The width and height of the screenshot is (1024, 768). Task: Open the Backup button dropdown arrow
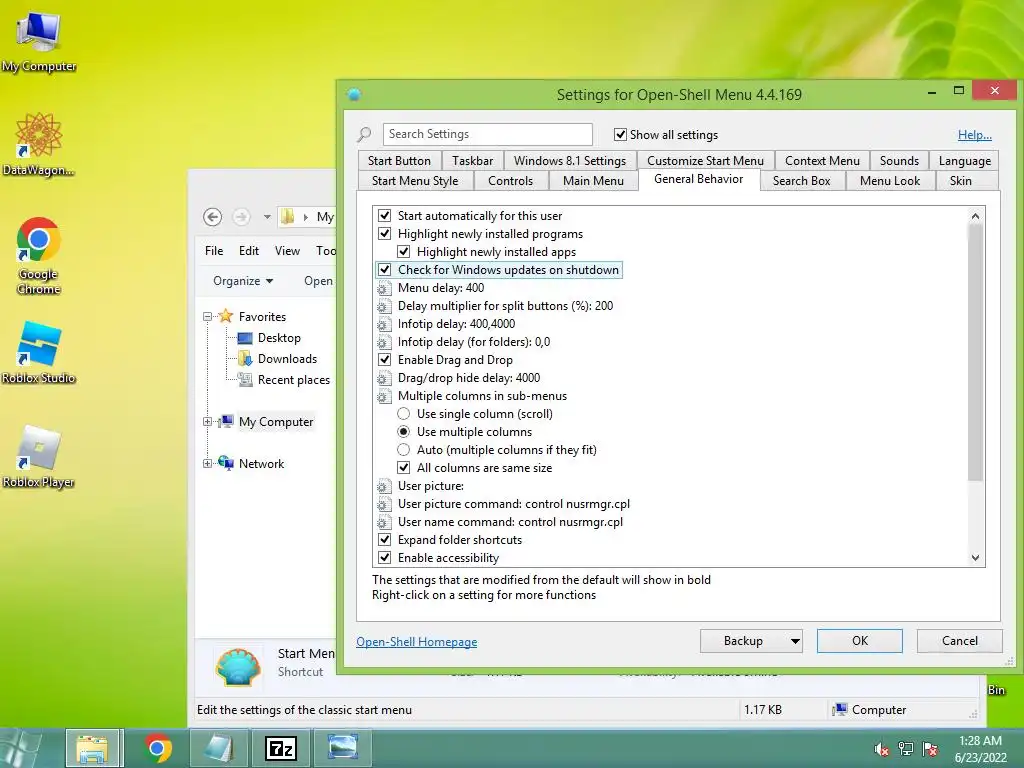coord(795,641)
